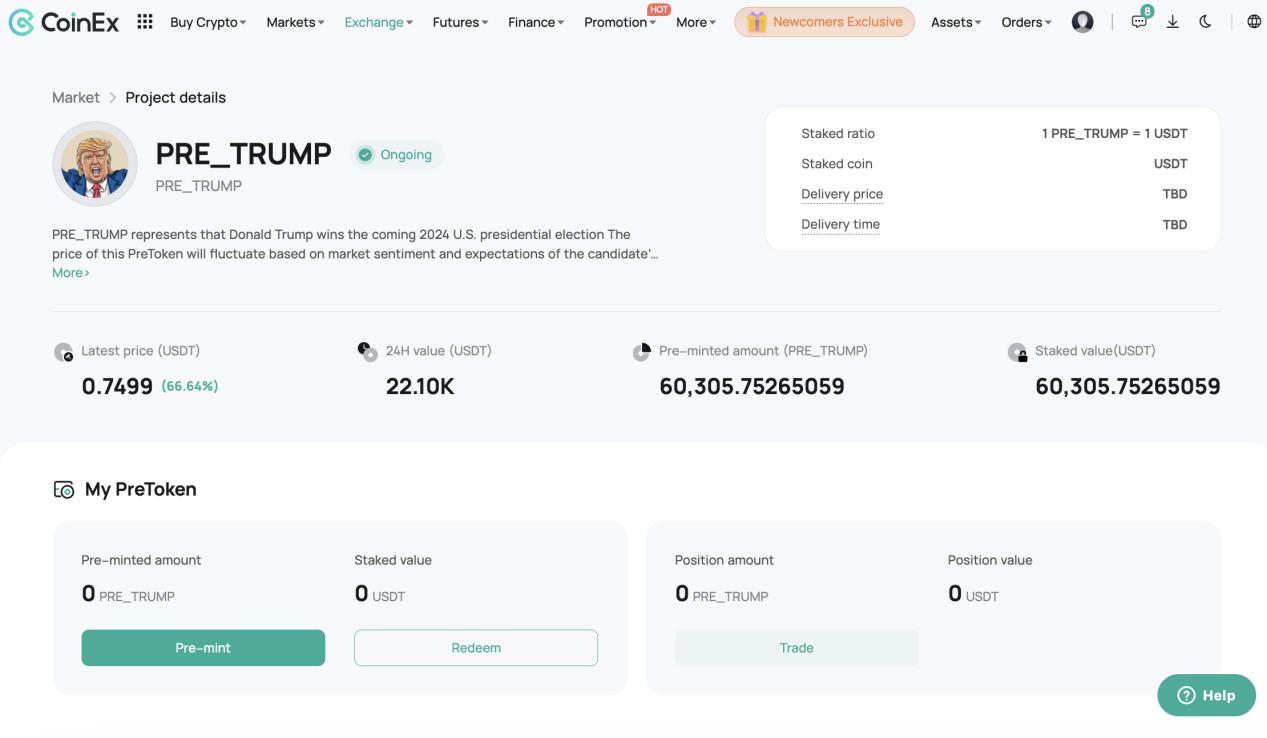Viewport: 1267px width, 738px height.
Task: Toggle dark mode with the moon icon
Action: (1205, 21)
